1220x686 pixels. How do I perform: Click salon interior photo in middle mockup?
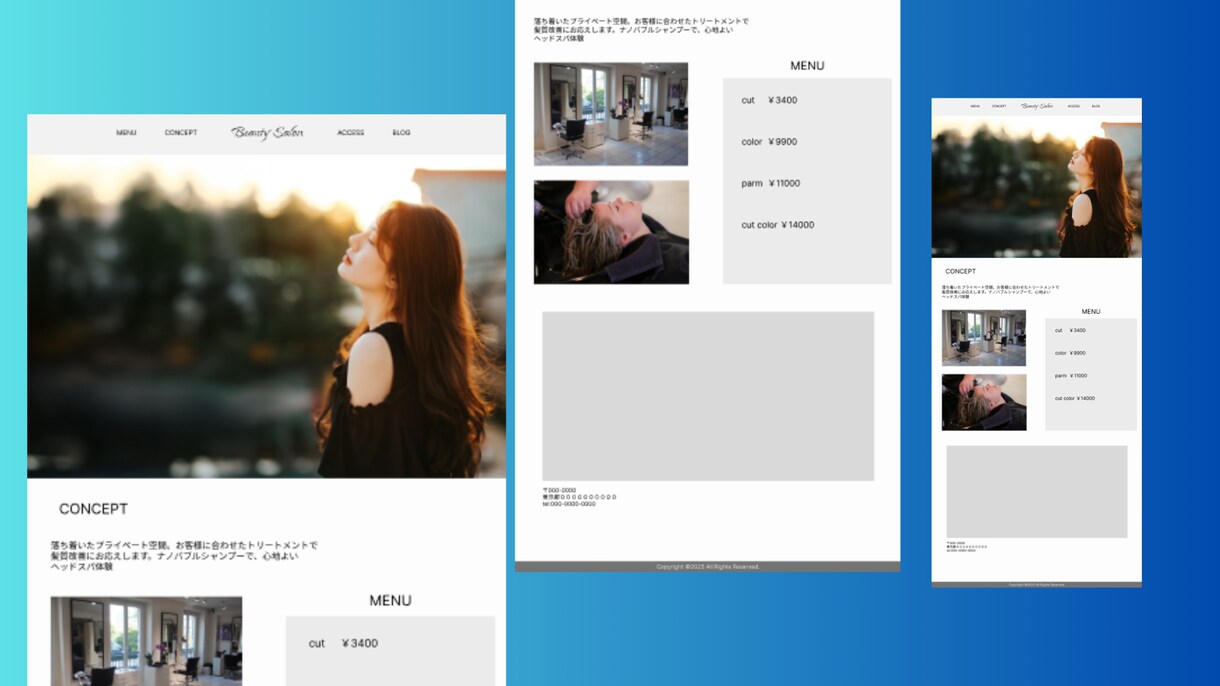(x=611, y=114)
